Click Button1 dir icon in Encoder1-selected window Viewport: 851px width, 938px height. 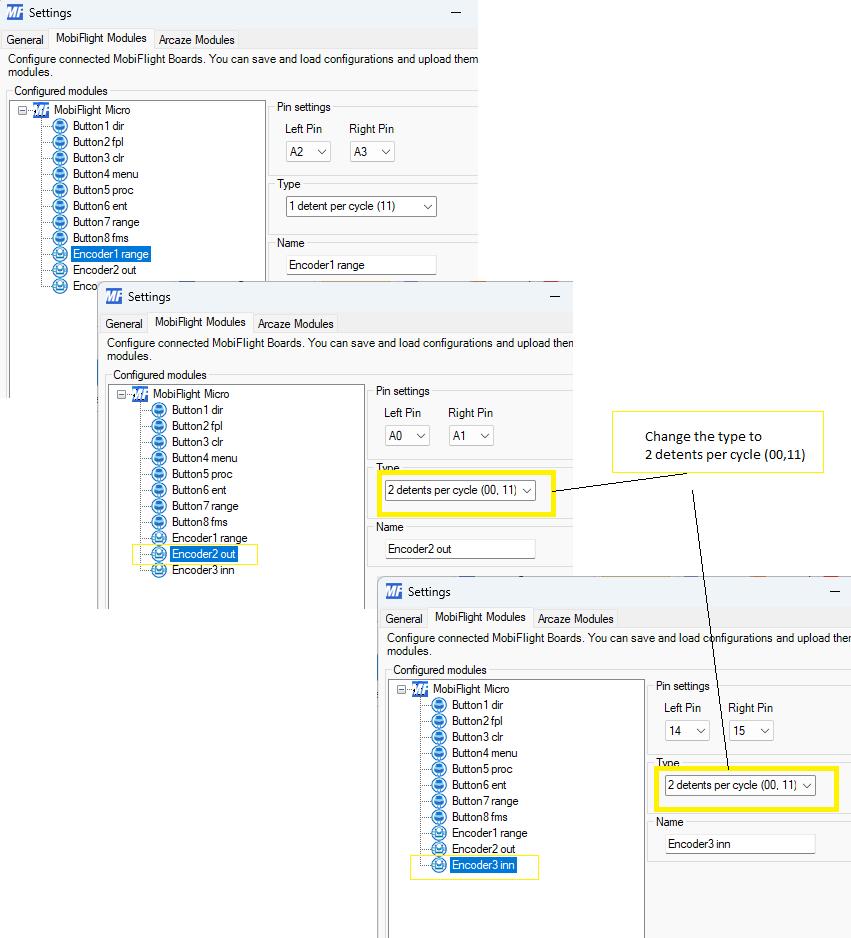point(60,126)
